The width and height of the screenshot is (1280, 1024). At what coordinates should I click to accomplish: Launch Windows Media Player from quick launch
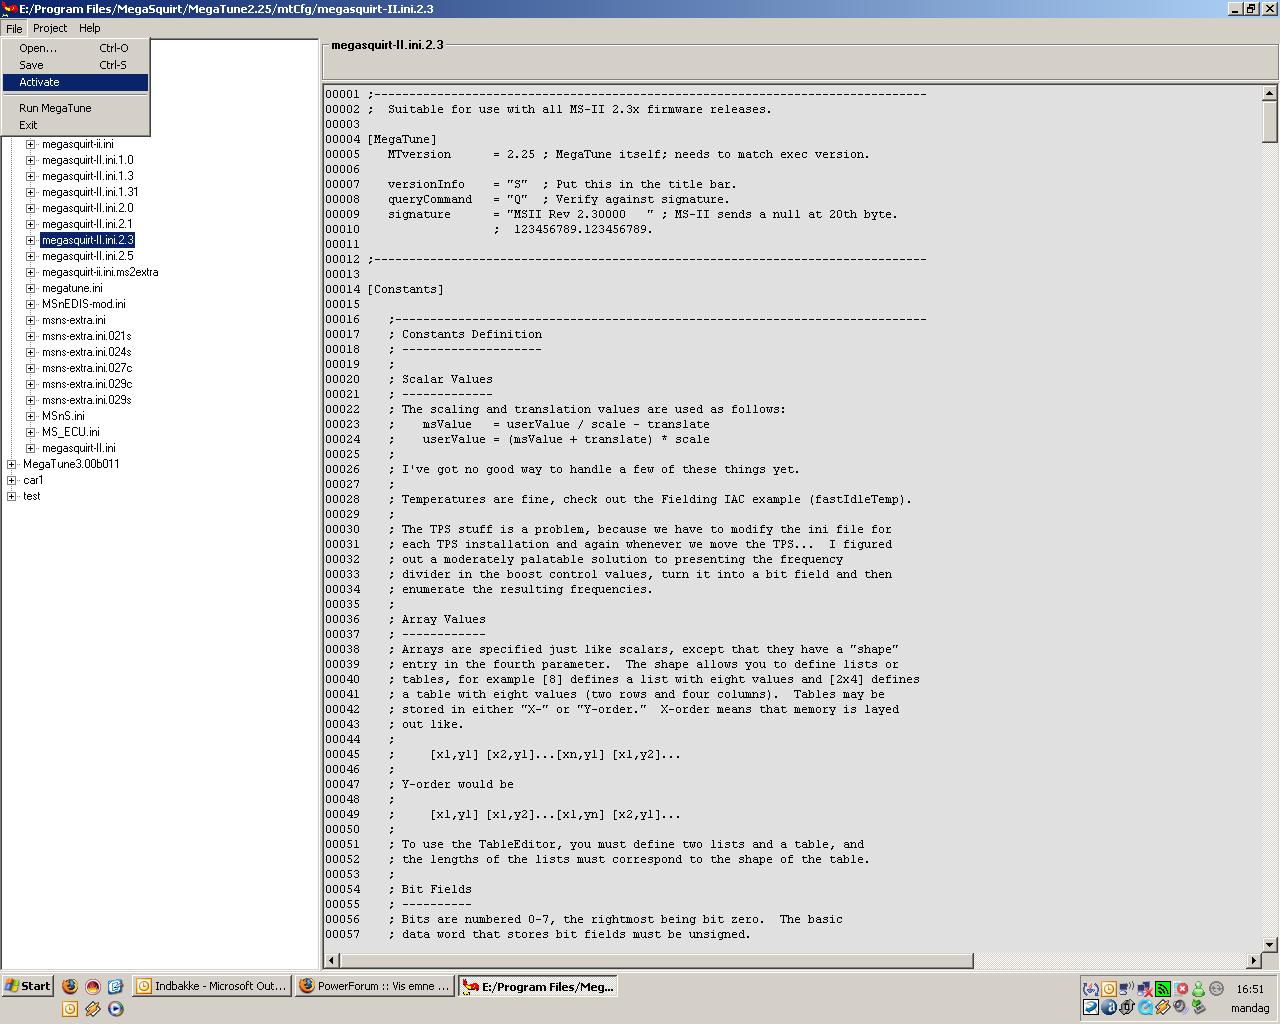coord(116,1009)
